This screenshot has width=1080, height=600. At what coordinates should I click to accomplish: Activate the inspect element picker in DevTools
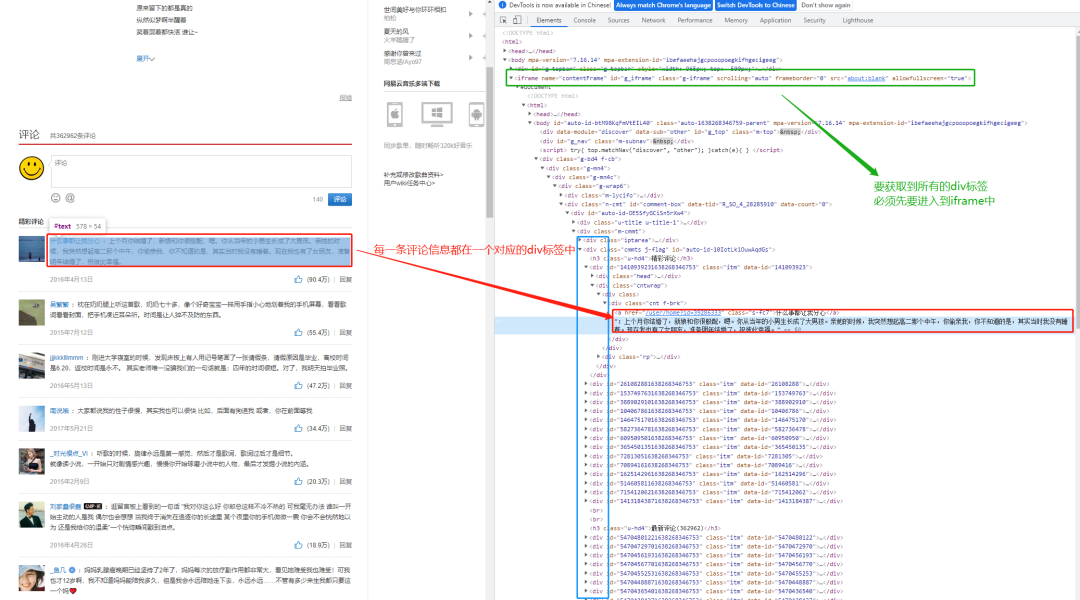point(503,20)
